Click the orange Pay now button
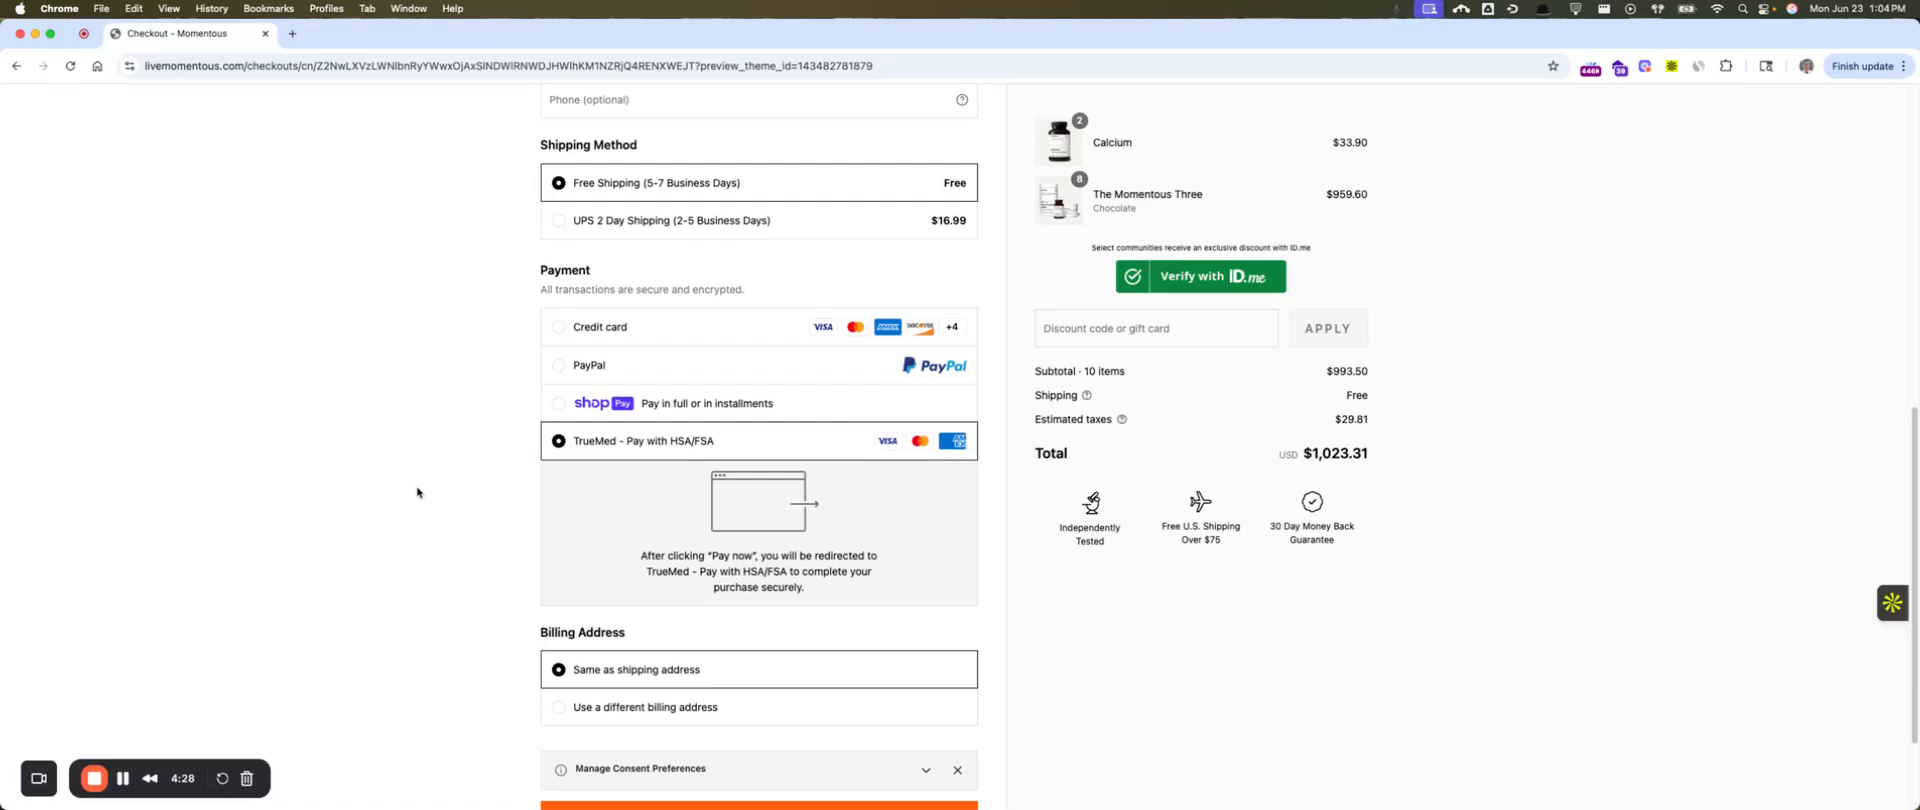The image size is (1920, 810). click(x=759, y=805)
